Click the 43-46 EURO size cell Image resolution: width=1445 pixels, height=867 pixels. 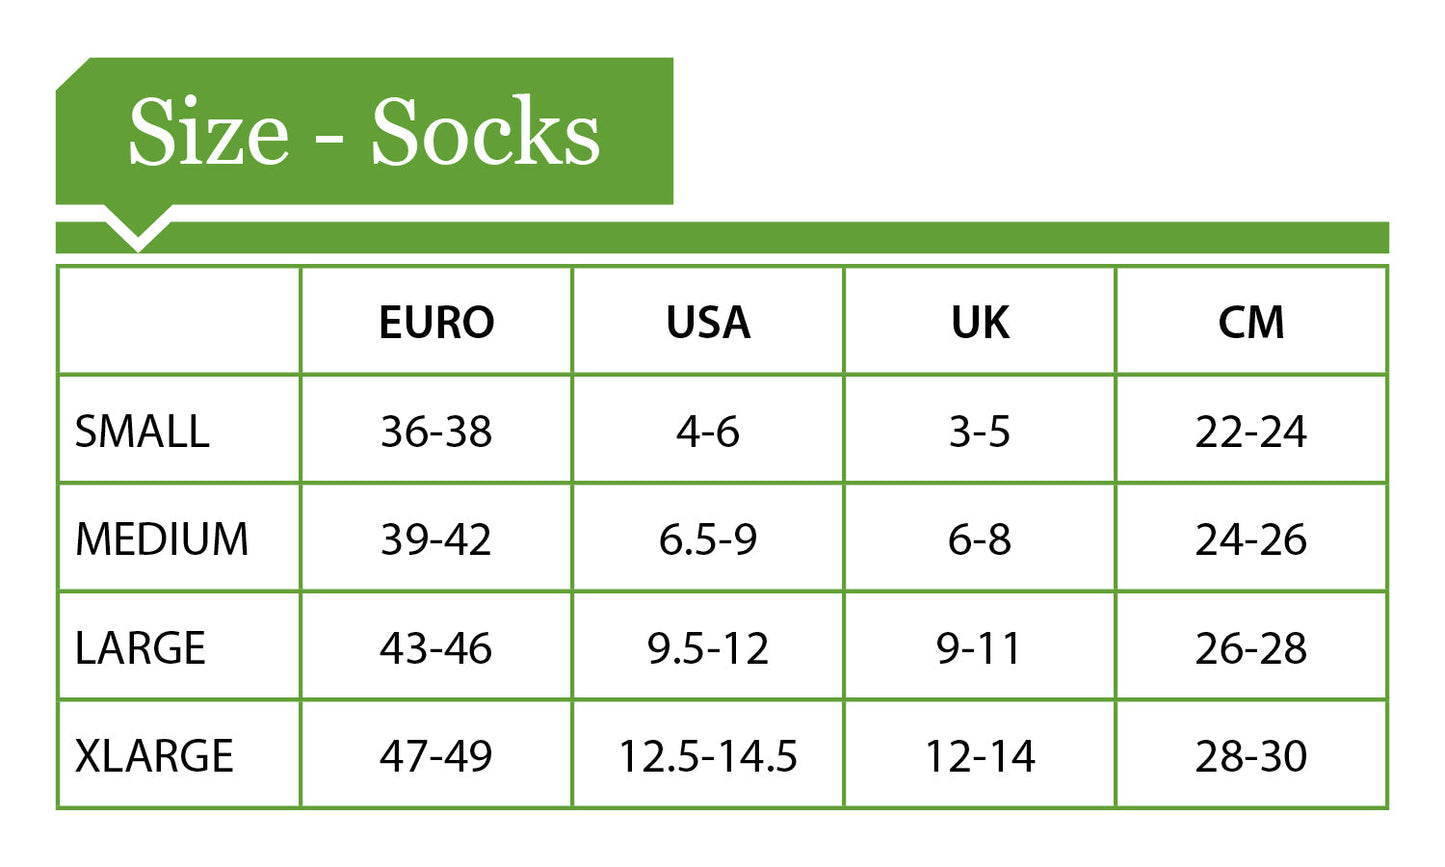[x=436, y=648]
